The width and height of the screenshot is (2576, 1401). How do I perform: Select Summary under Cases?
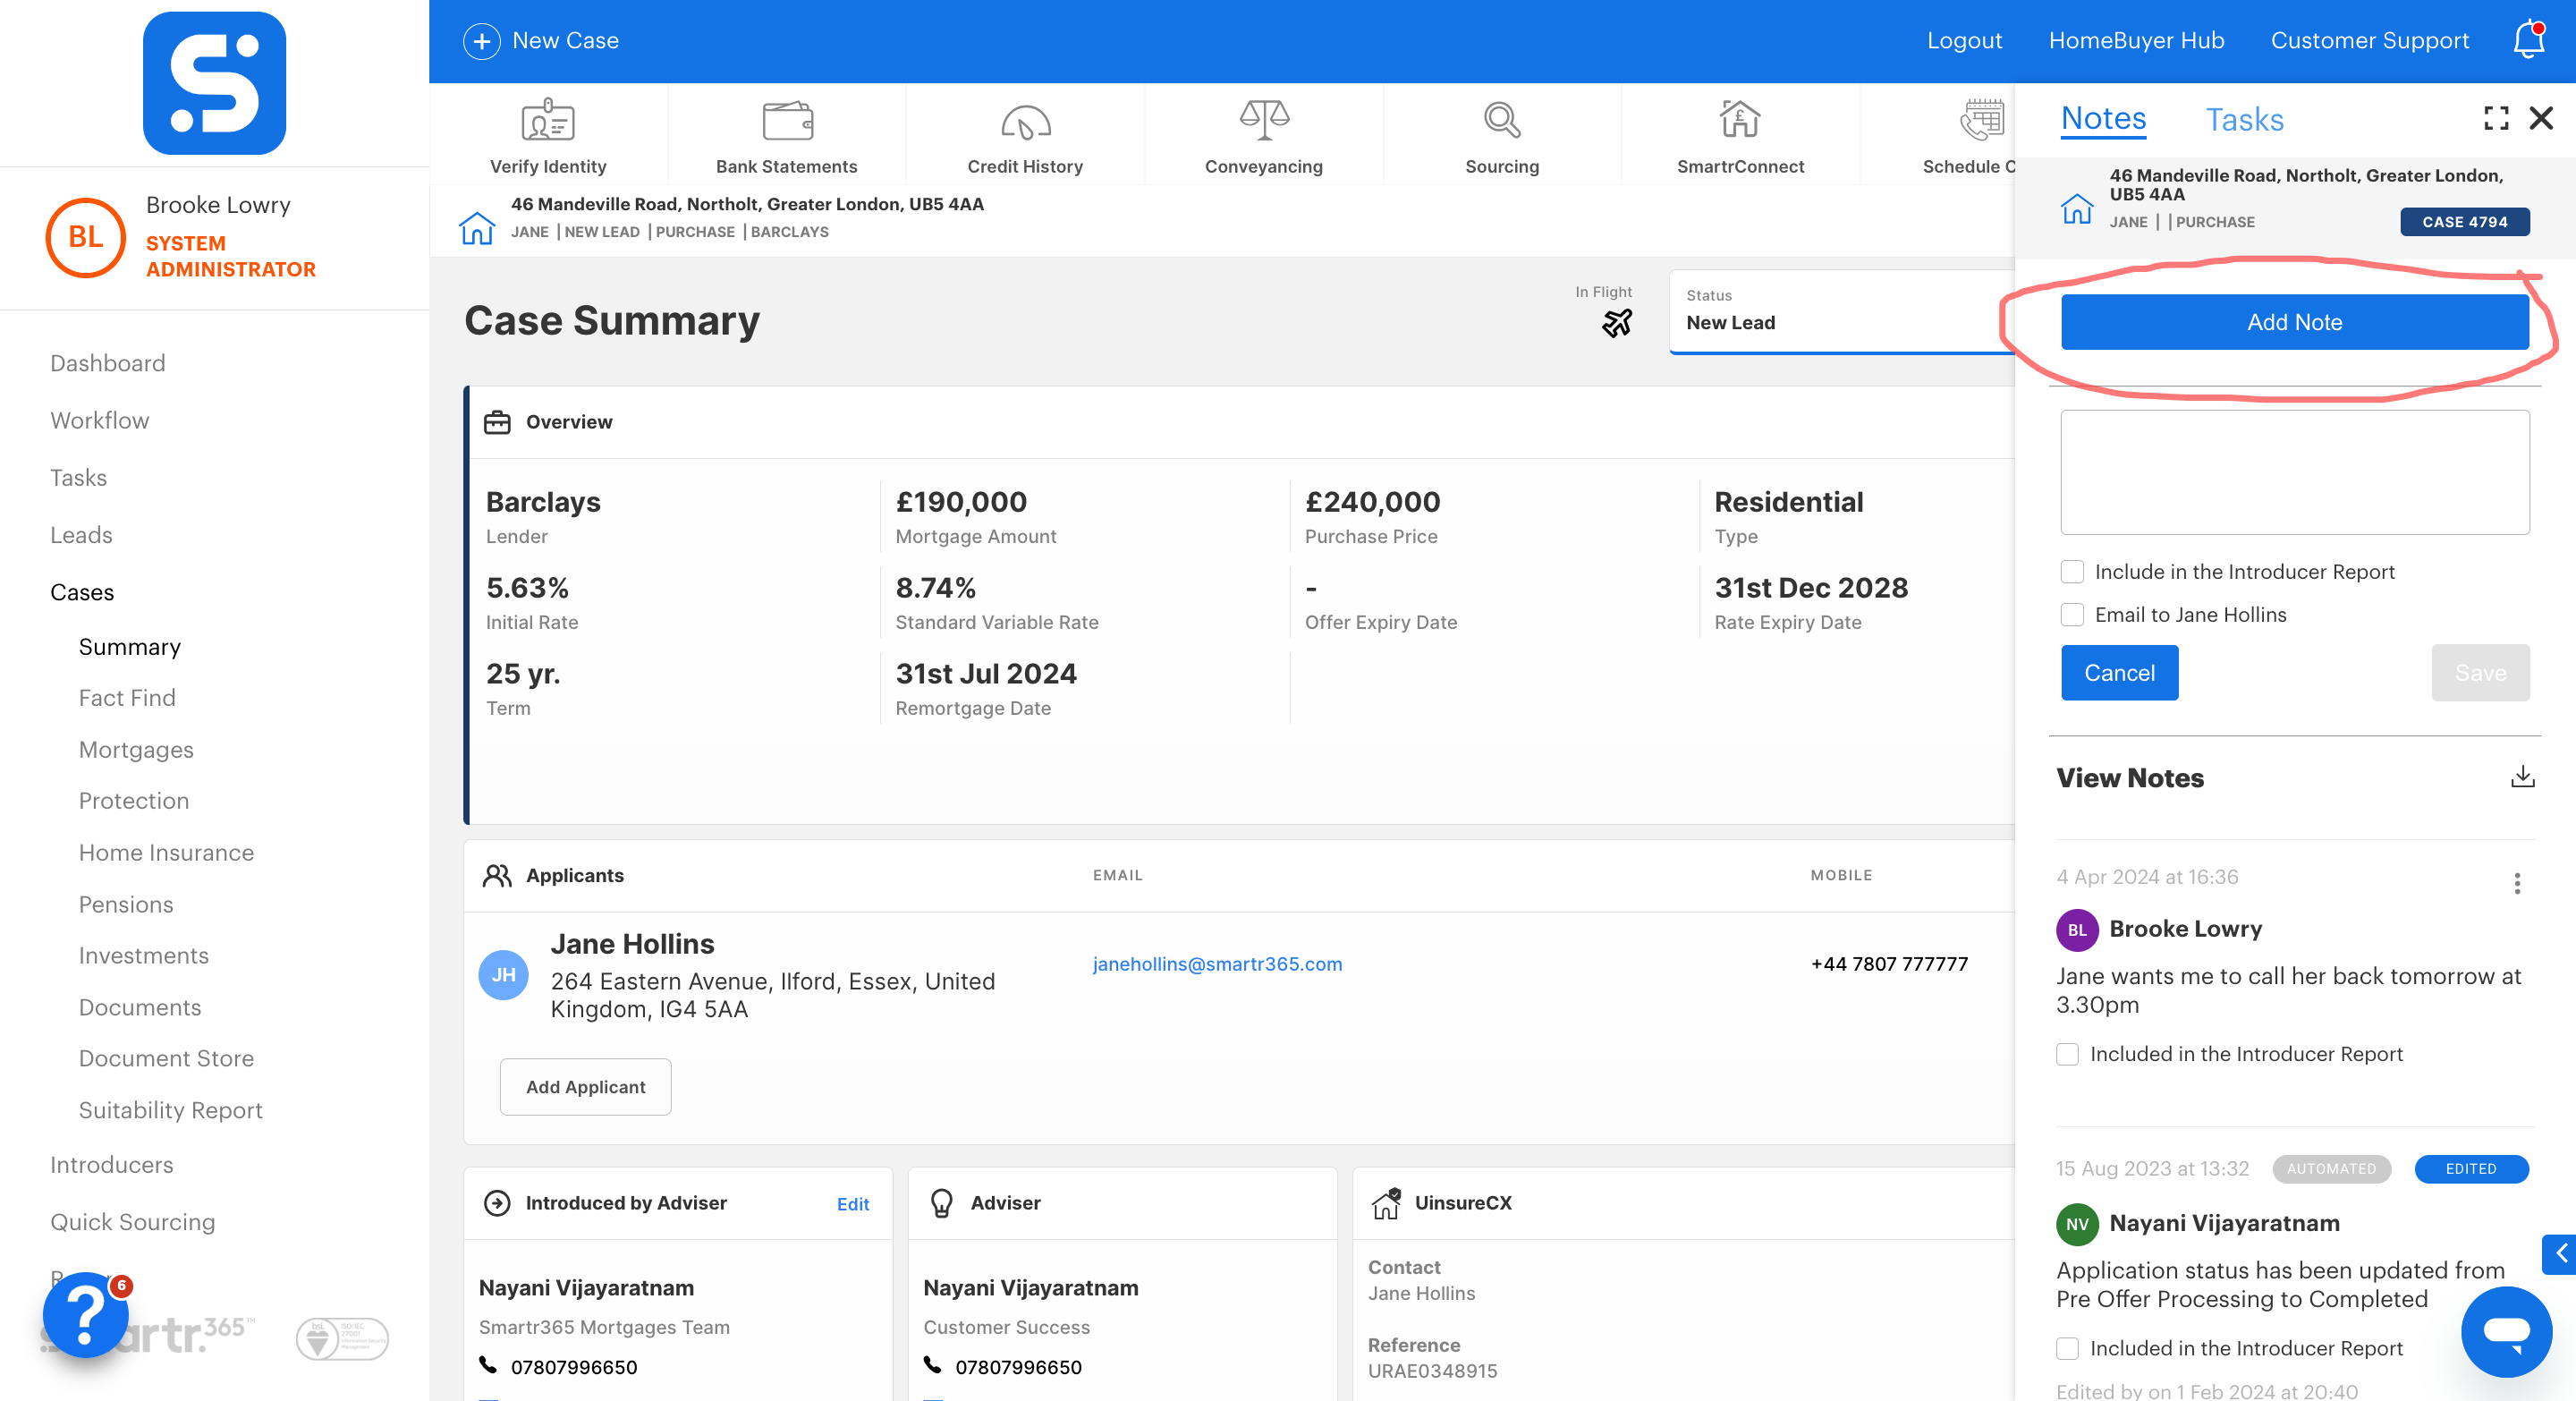[x=130, y=647]
